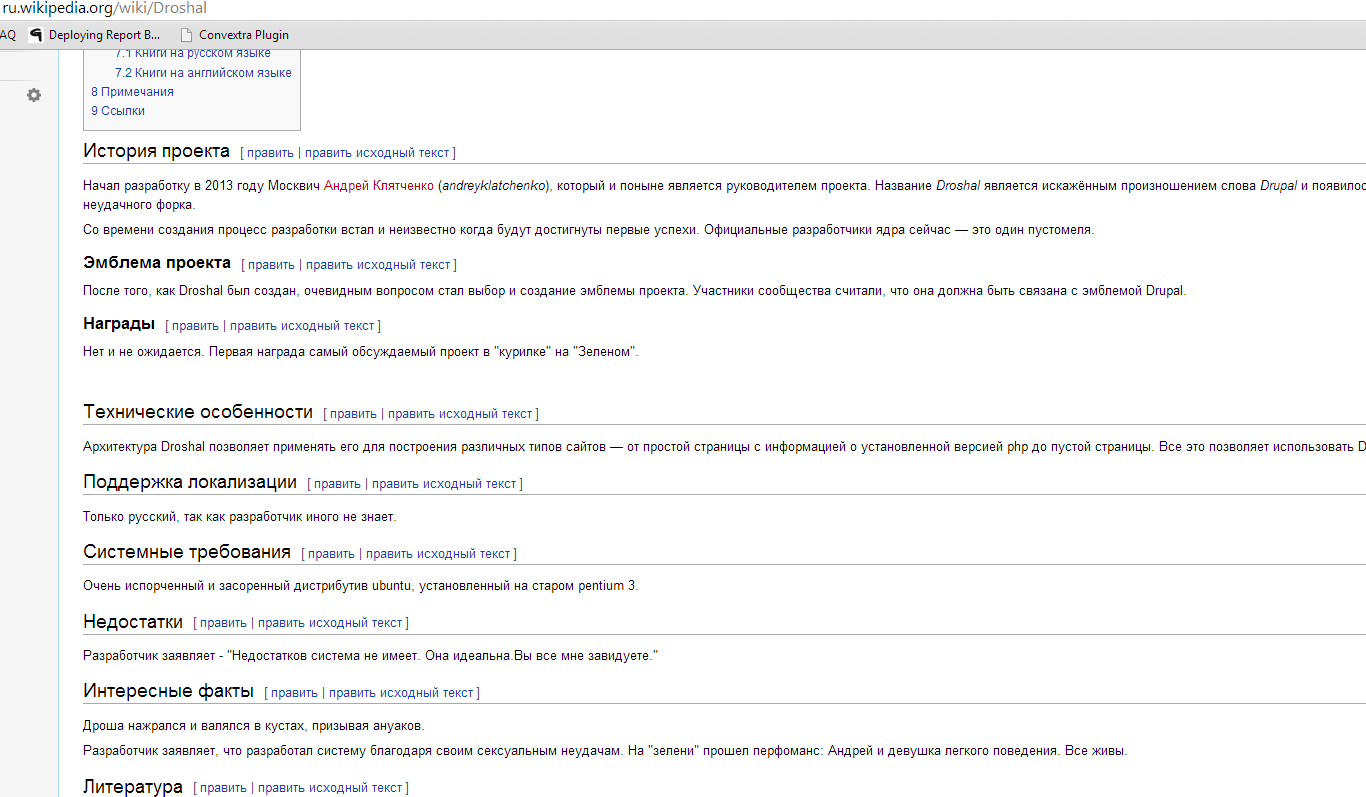Click править исходный текст for Эмблема проекта
1366x797 pixels.
pyautogui.click(x=378, y=265)
